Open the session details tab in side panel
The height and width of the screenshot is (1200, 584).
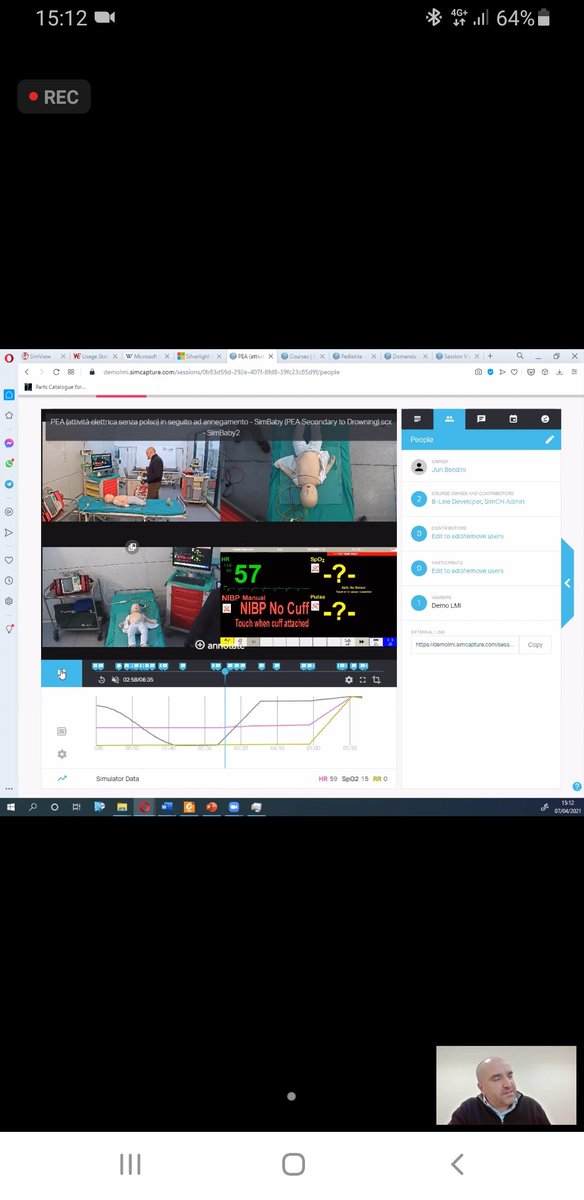[x=417, y=419]
